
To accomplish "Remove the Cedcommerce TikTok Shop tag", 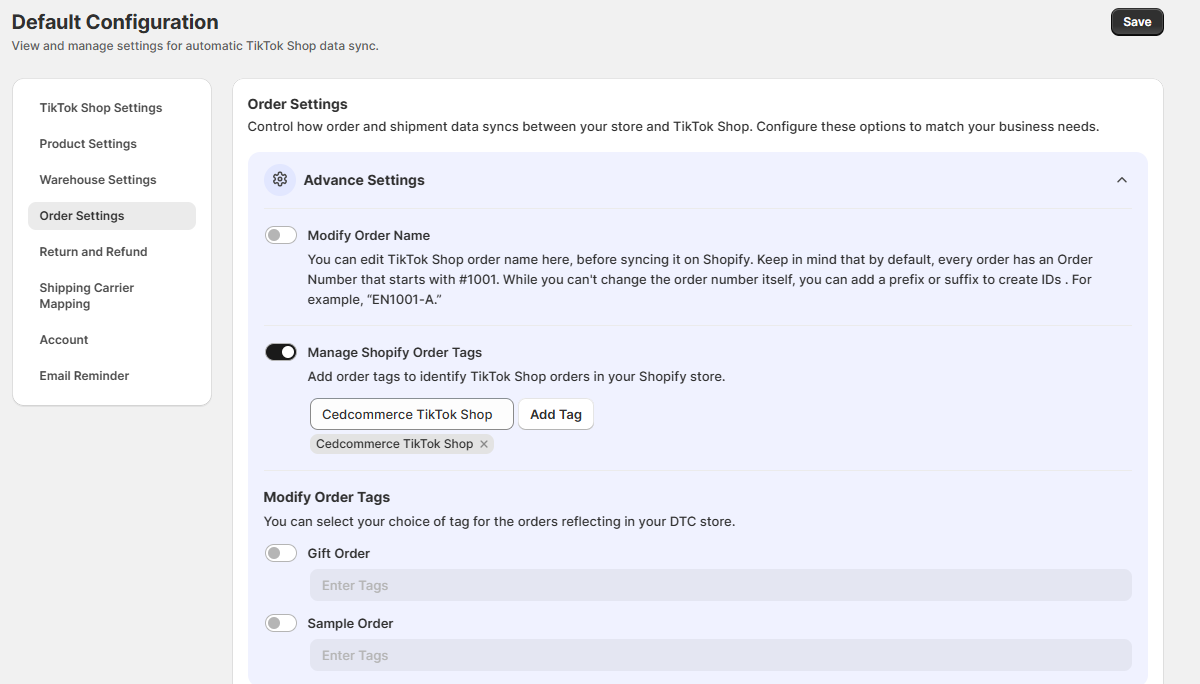I will 484,444.
